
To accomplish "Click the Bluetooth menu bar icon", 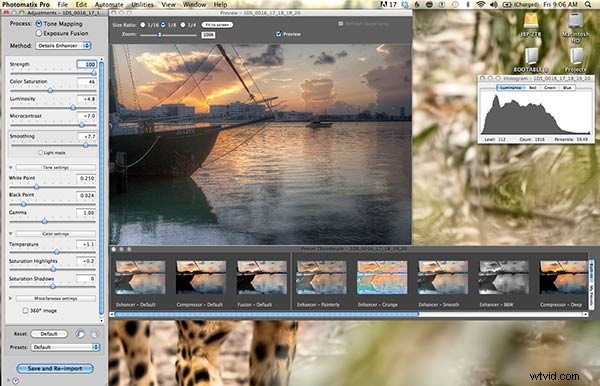I will [468, 4].
